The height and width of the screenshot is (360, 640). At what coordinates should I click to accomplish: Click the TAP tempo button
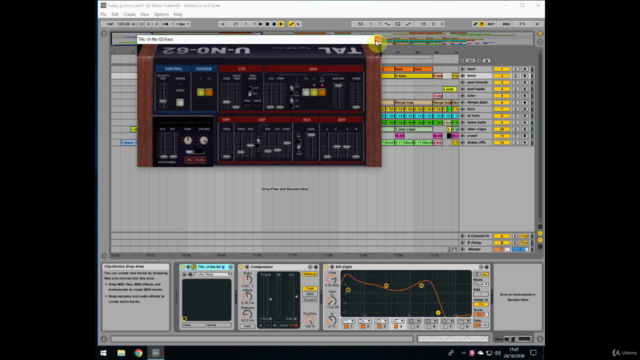110,24
